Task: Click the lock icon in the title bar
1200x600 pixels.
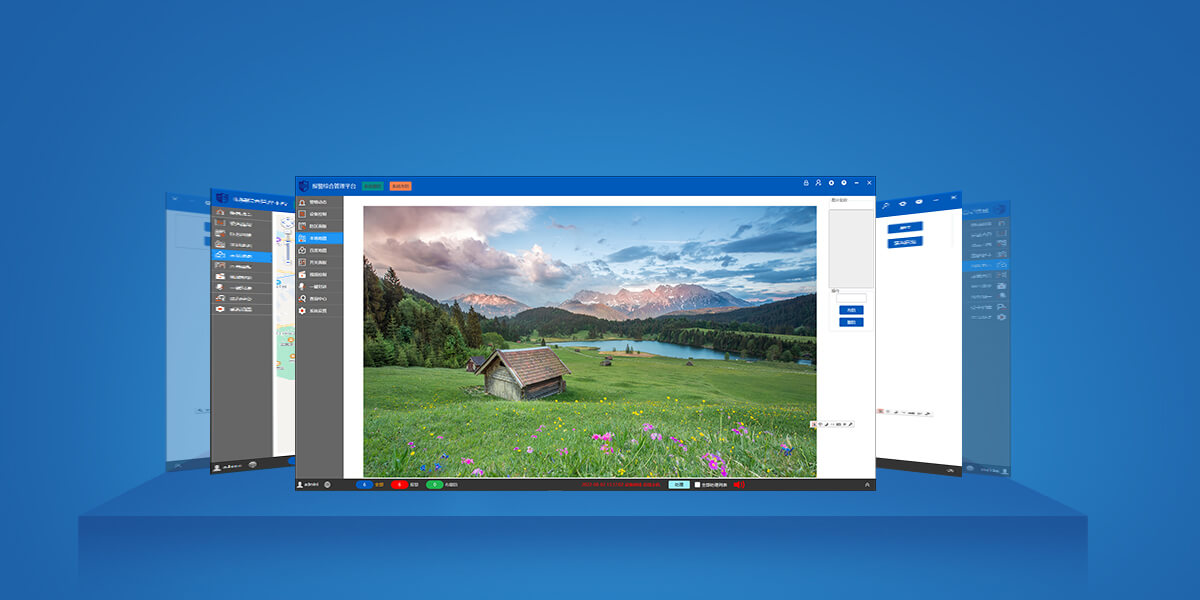Action: pos(806,183)
